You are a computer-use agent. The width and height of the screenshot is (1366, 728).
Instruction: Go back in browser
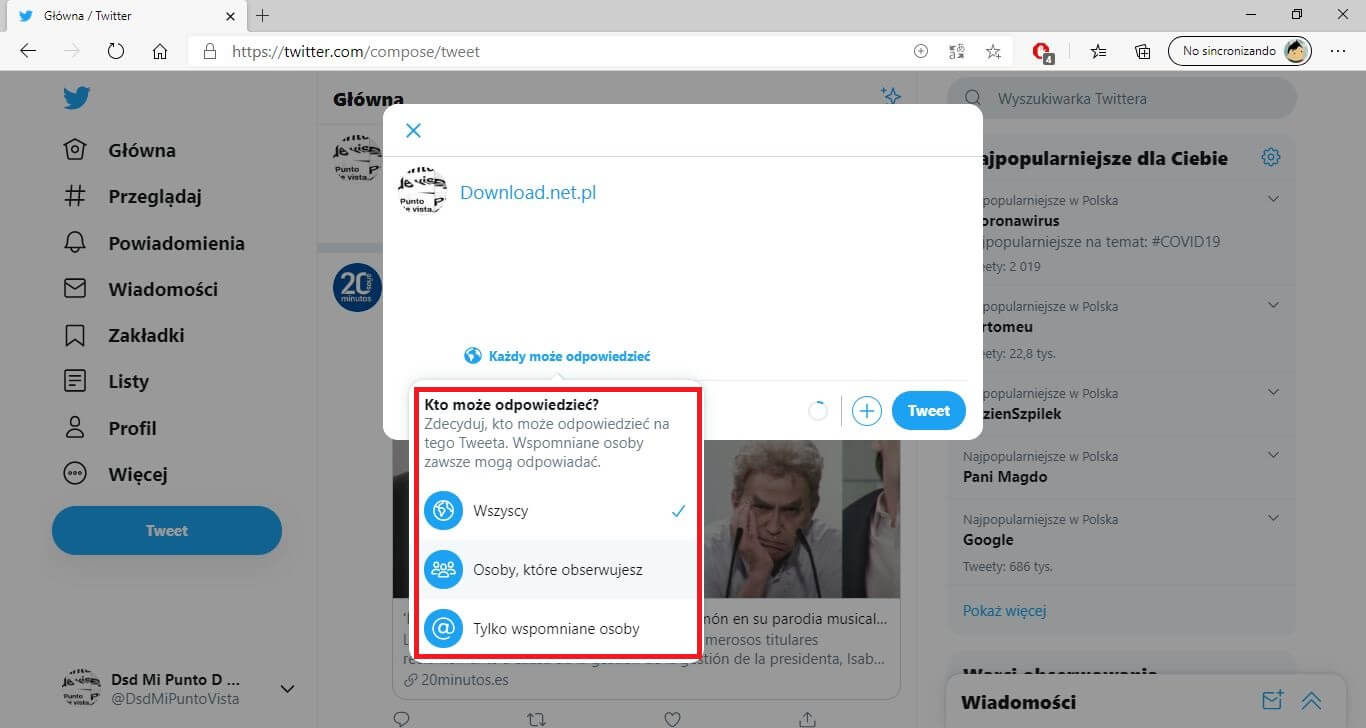click(28, 51)
